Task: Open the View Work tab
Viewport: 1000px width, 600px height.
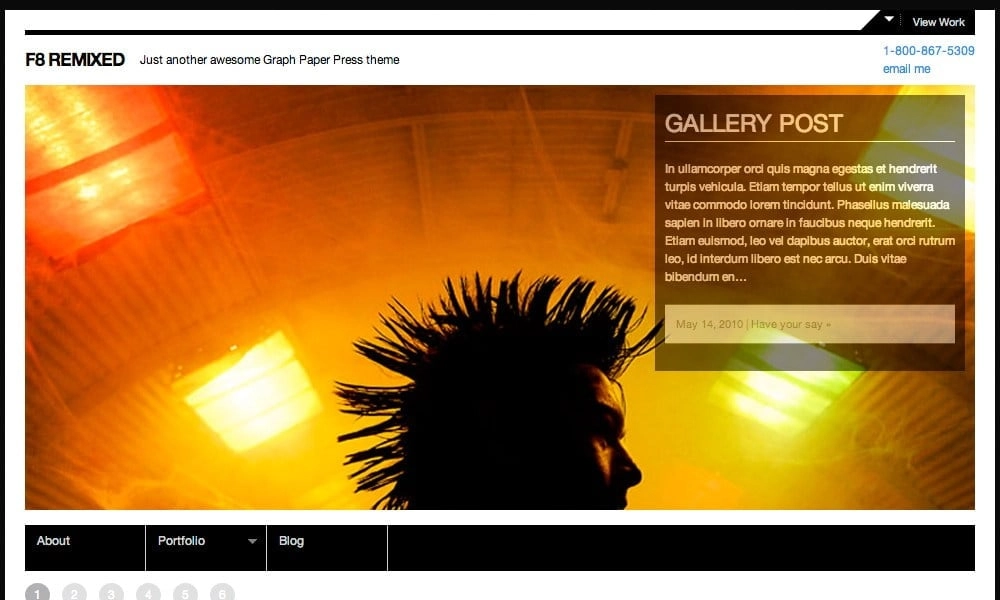Action: (938, 22)
